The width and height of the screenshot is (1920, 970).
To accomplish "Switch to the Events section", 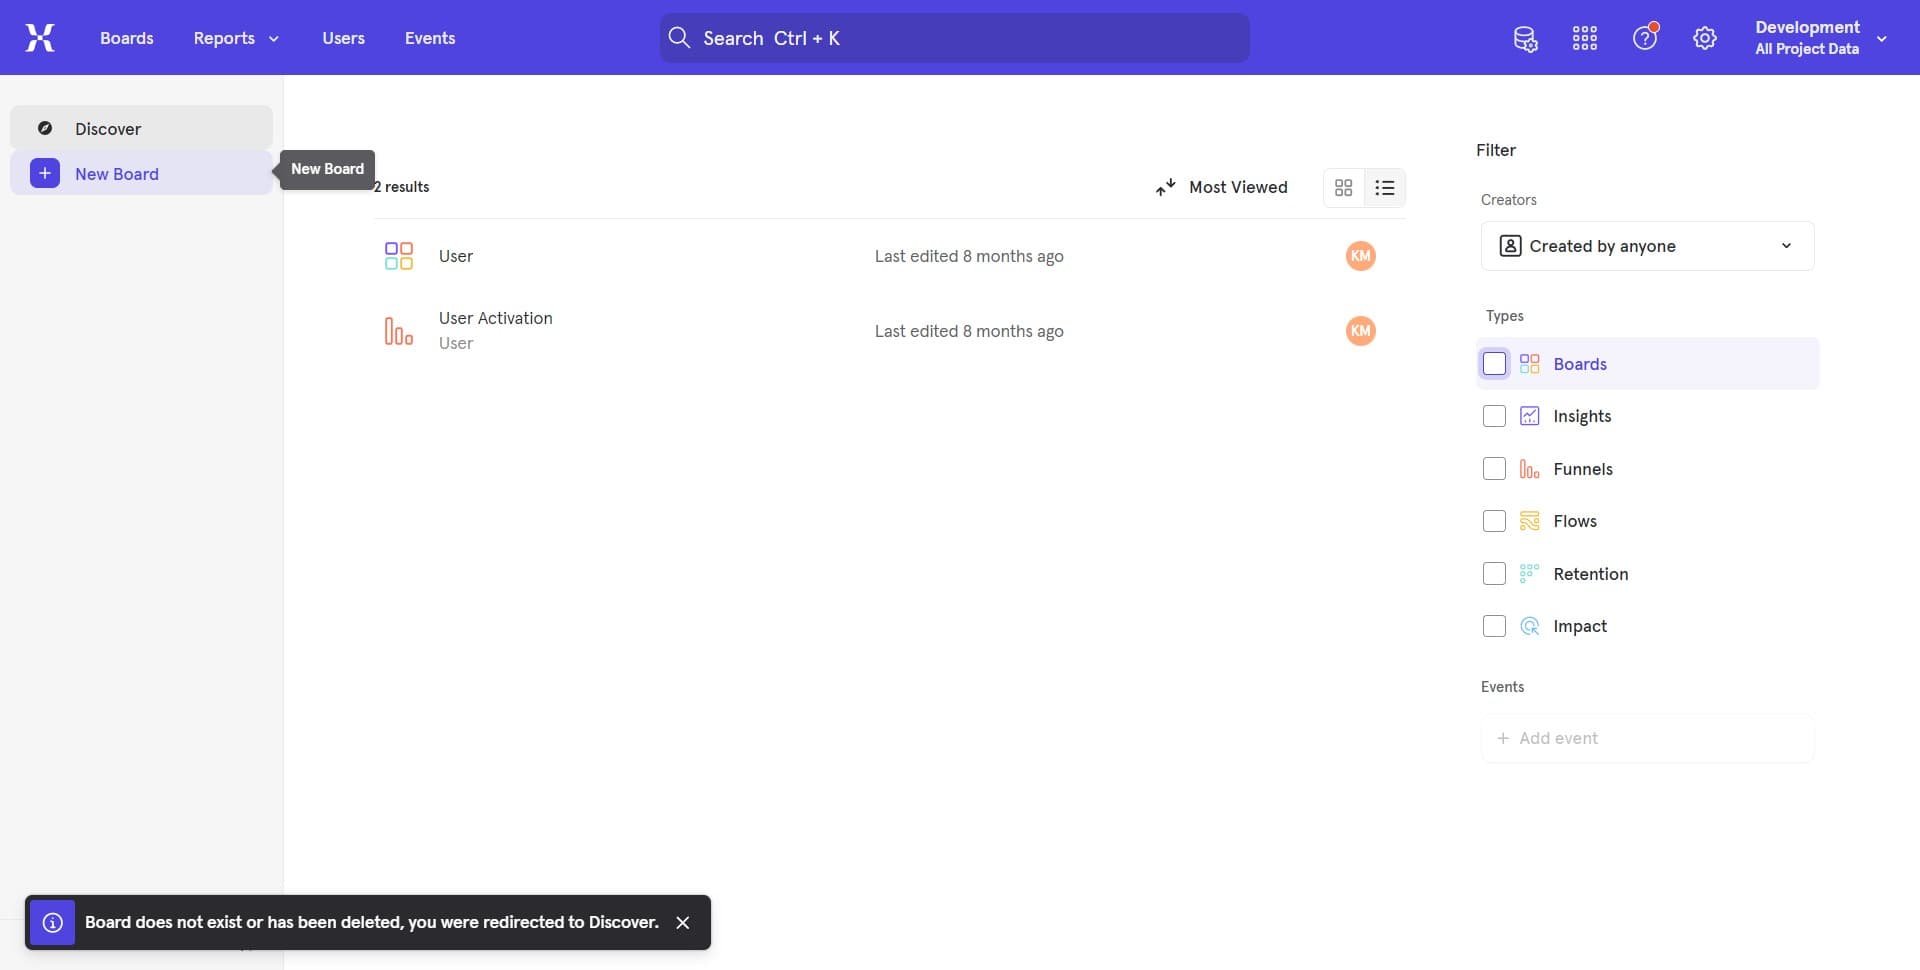I will pos(430,38).
